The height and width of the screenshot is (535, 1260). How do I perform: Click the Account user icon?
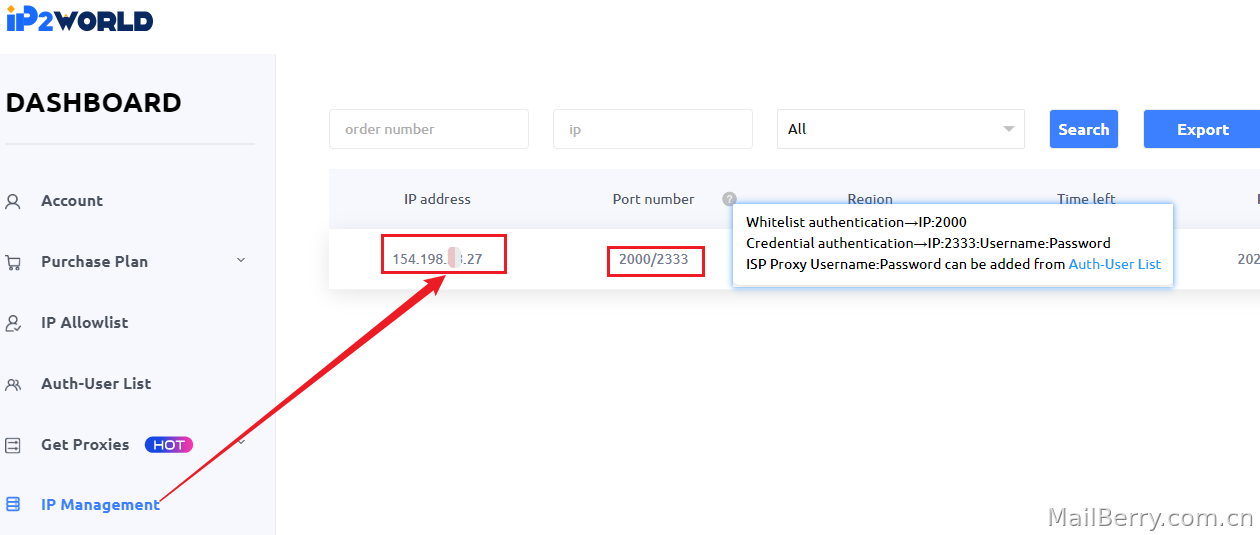tap(13, 201)
